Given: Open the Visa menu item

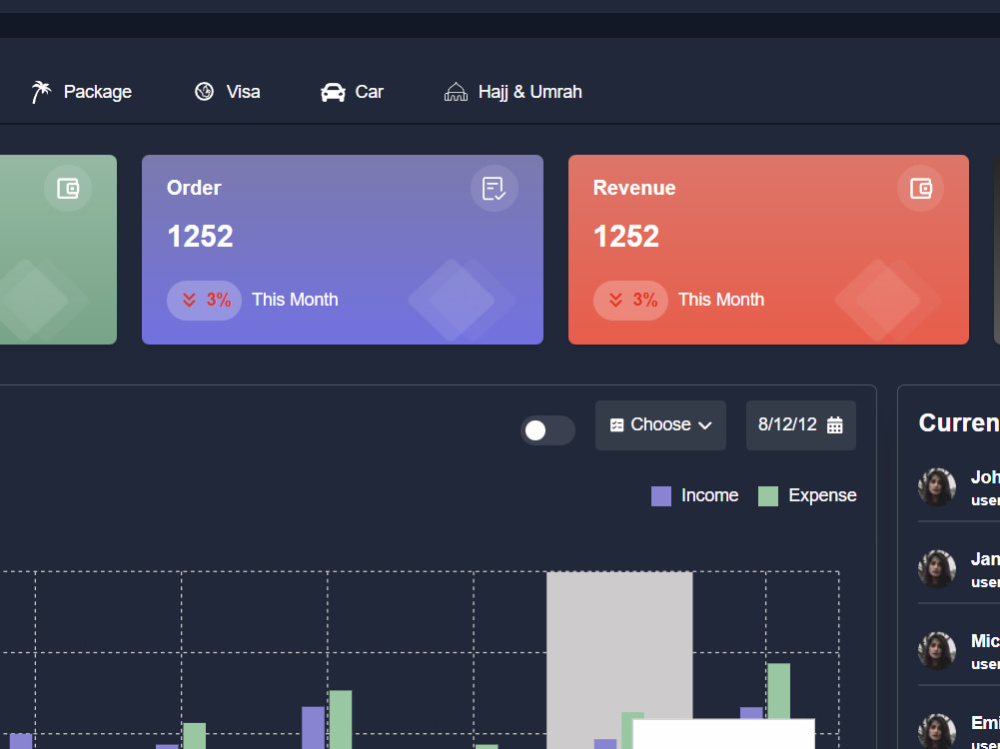Looking at the screenshot, I should [228, 92].
